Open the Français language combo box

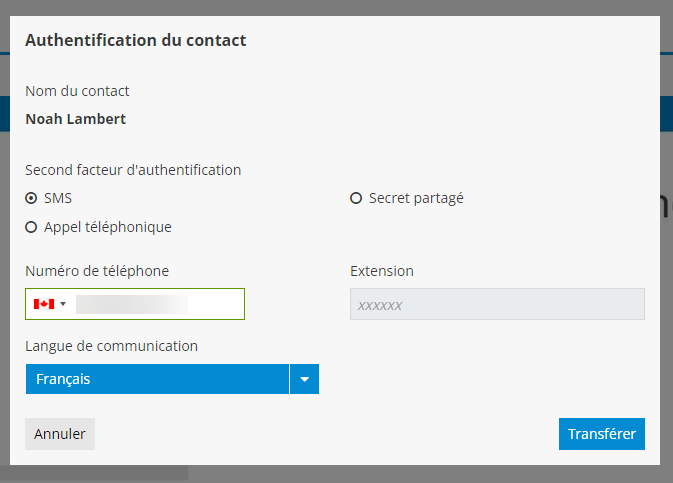tap(157, 379)
